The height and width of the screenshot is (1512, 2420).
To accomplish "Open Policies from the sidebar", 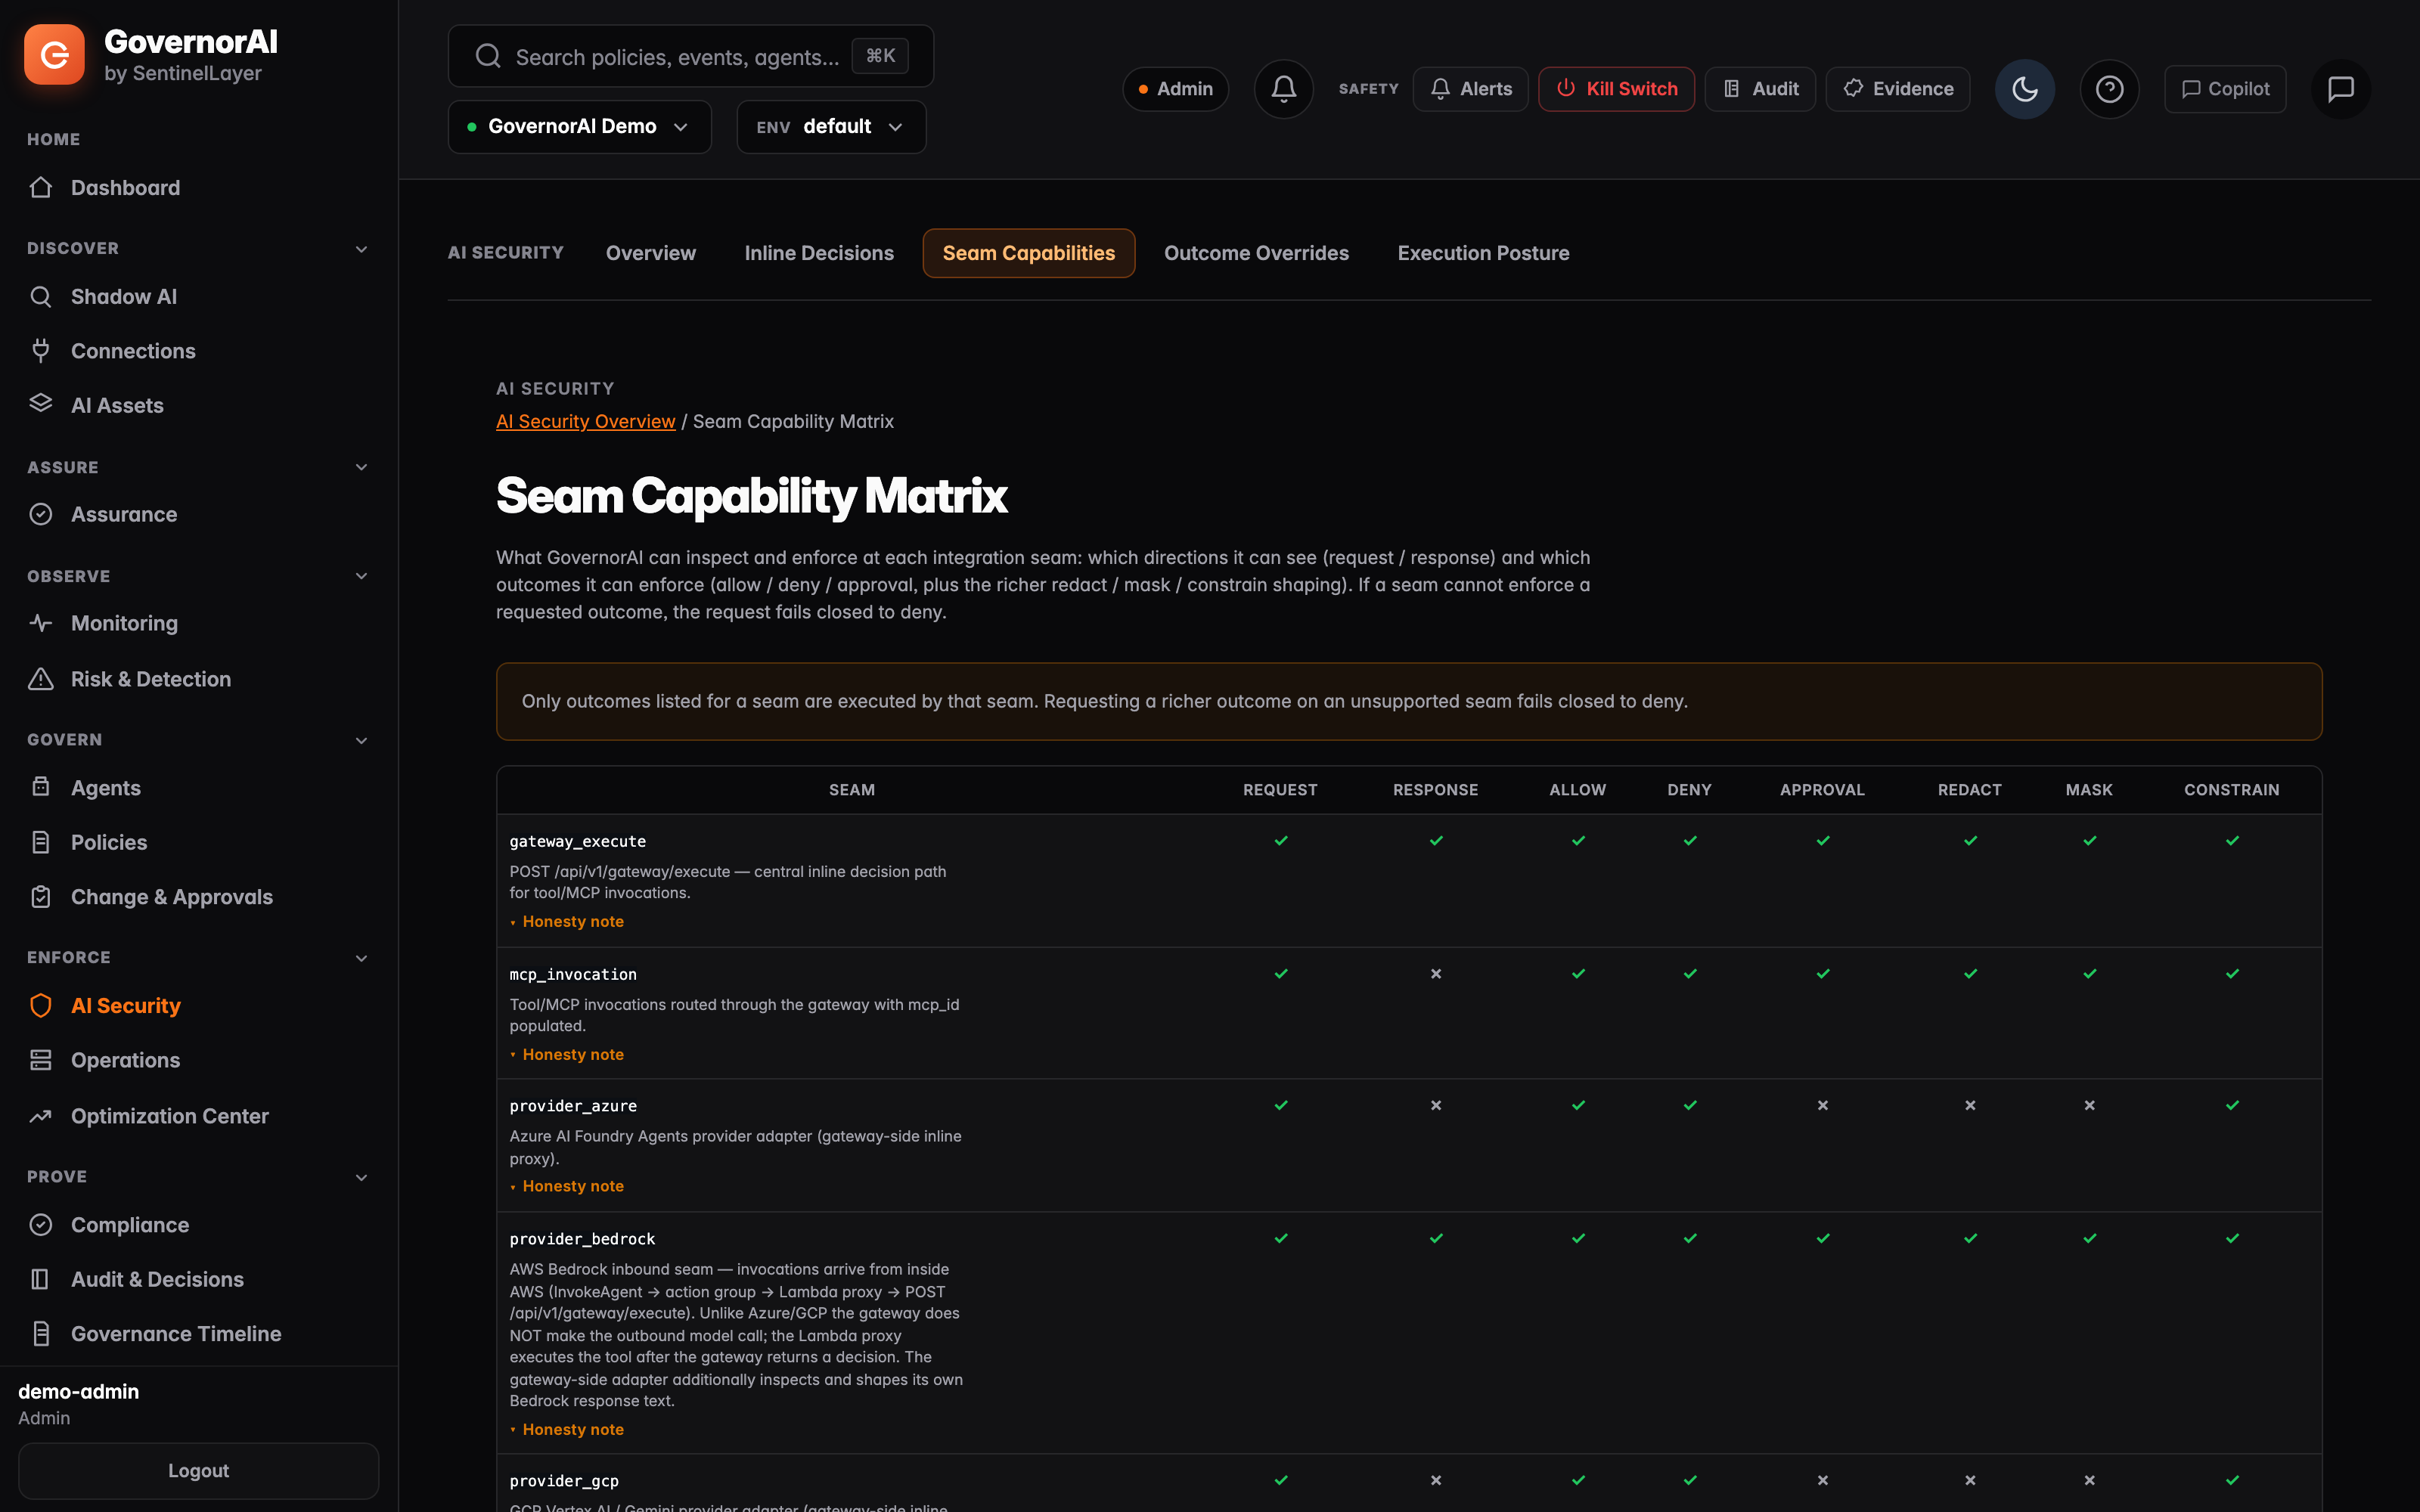I will 109,842.
